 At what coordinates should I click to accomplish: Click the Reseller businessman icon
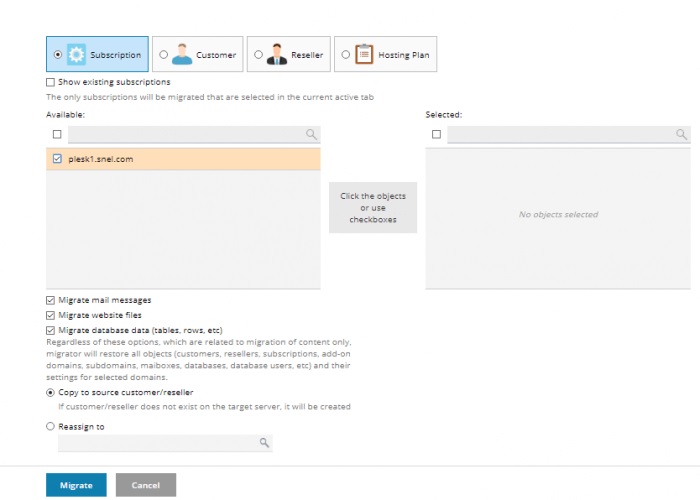(x=277, y=54)
